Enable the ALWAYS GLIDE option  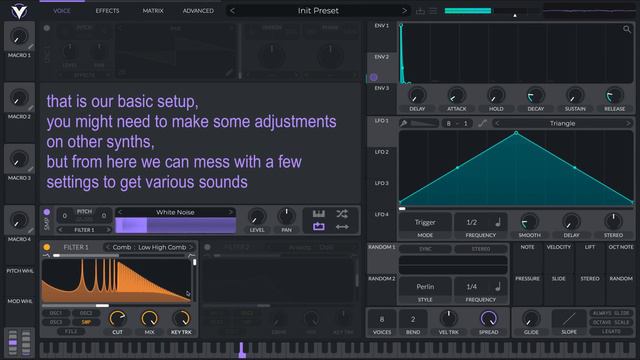(611, 313)
